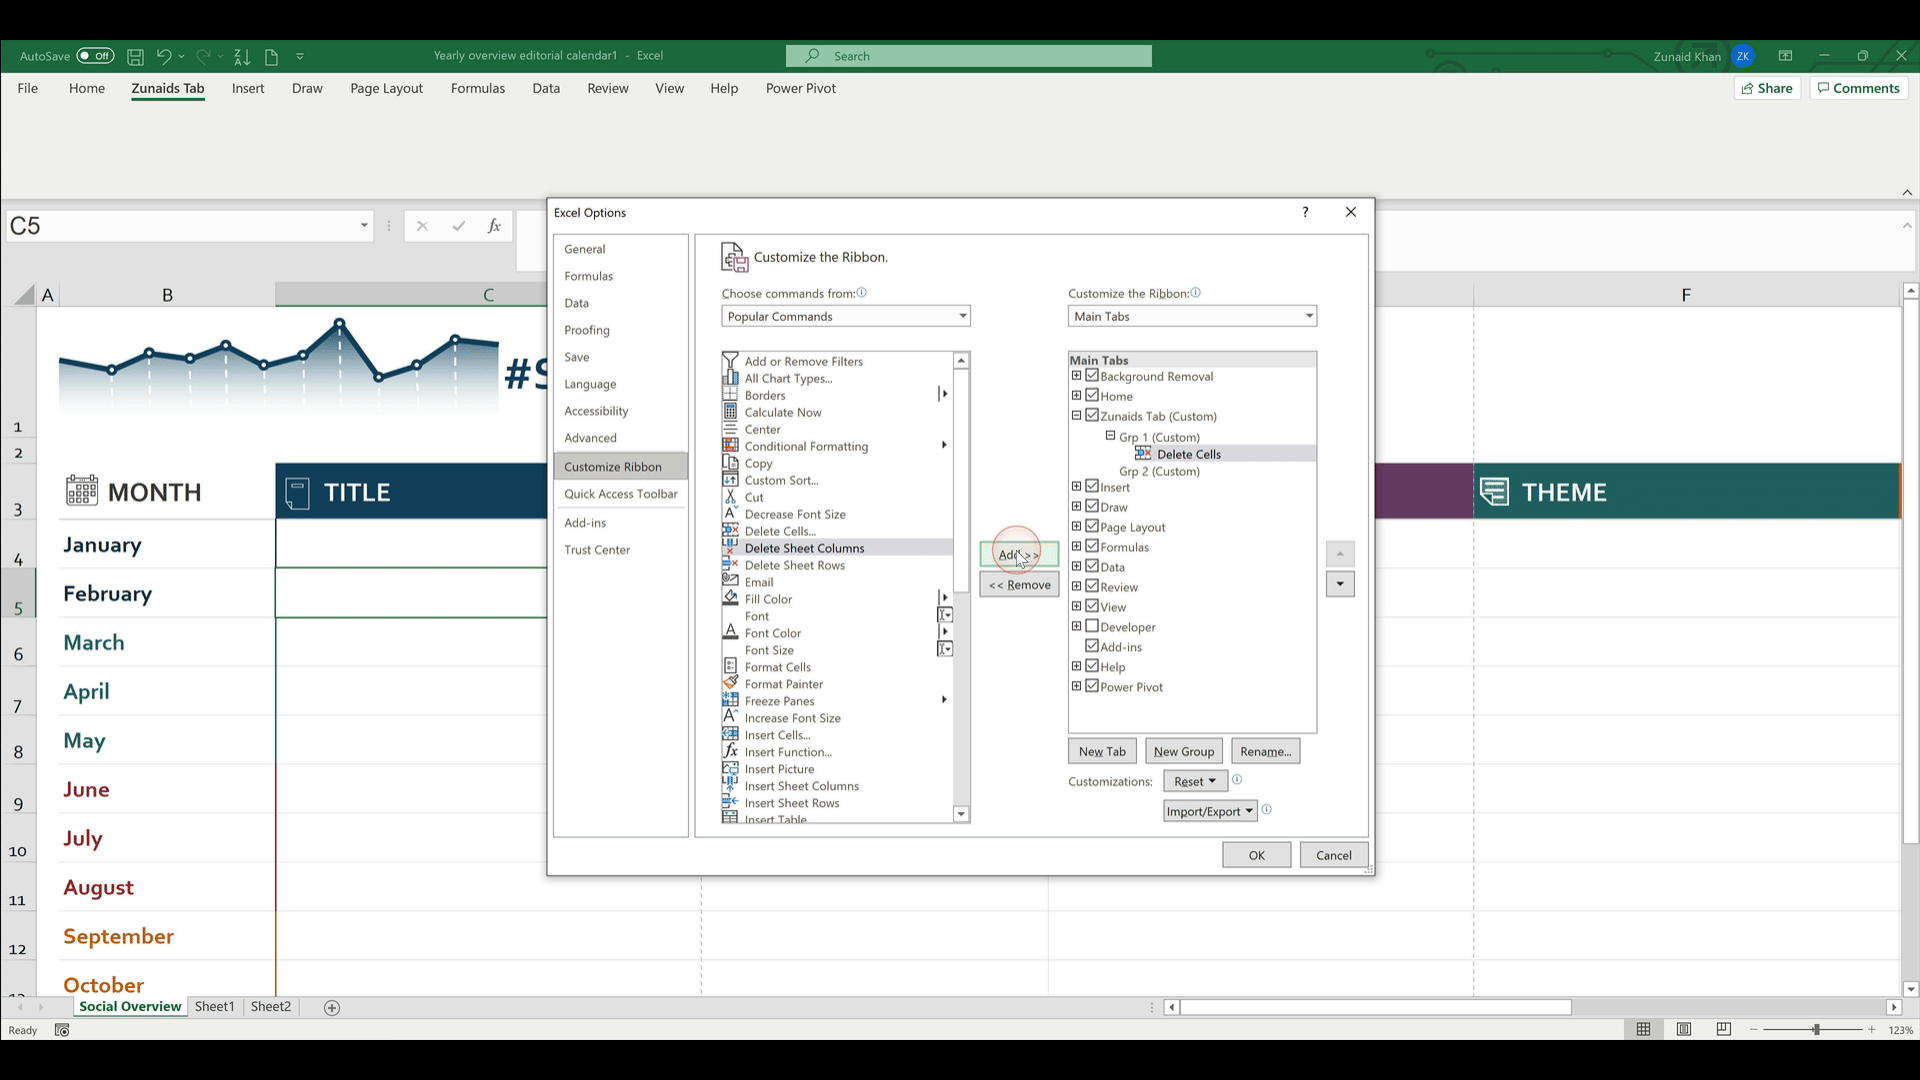Enable the Developer tab checkbox
Viewport: 1920px width, 1080px height.
(x=1092, y=626)
